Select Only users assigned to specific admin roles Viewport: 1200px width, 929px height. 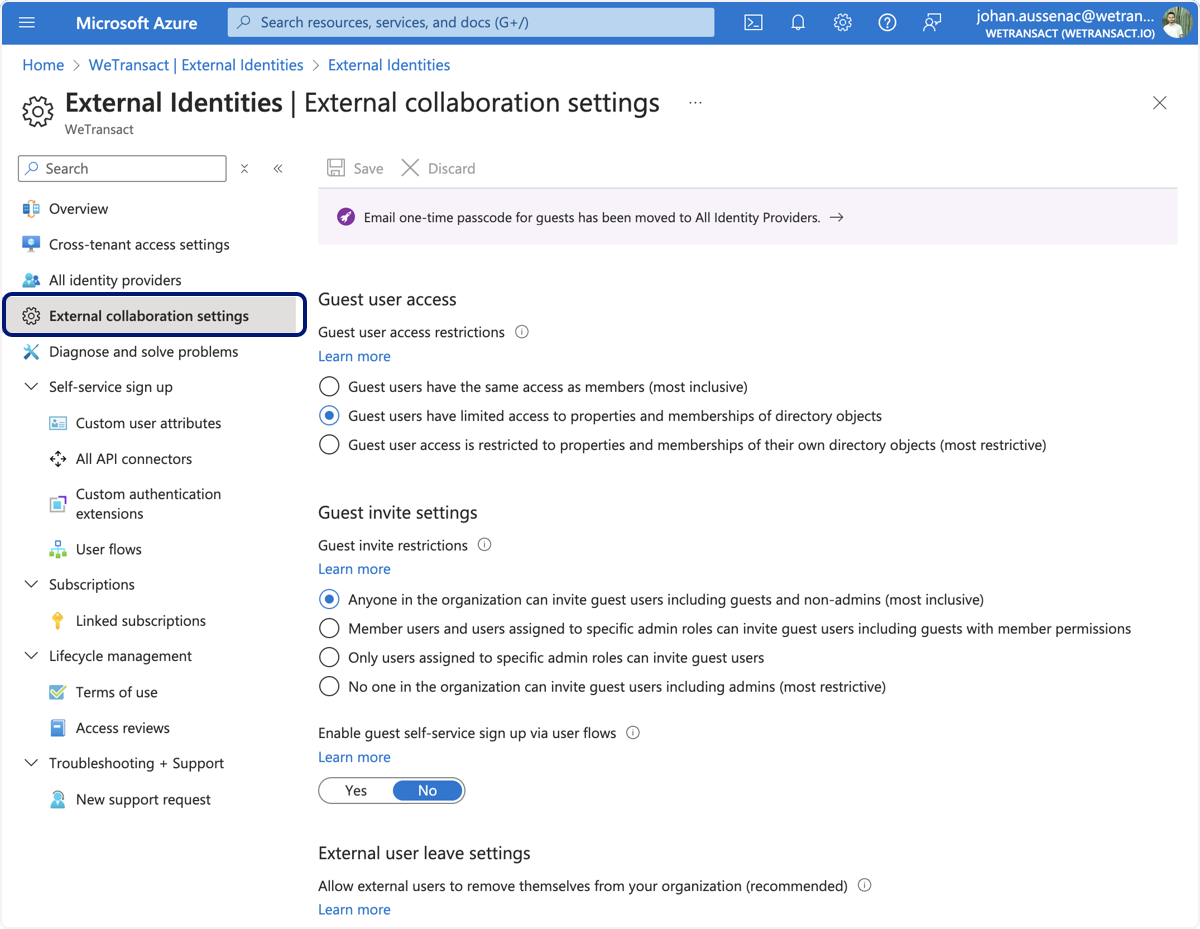click(329, 658)
